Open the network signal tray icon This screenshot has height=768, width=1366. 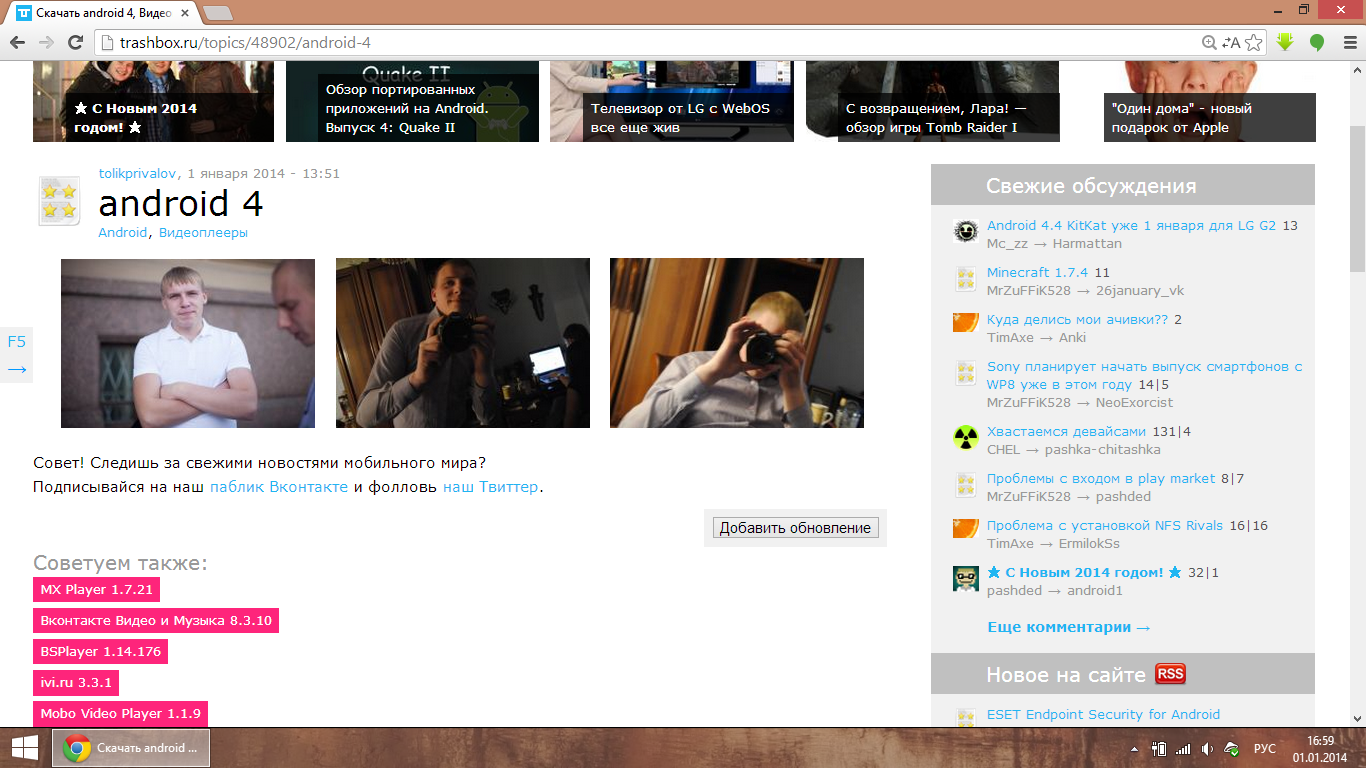pyautogui.click(x=1184, y=748)
